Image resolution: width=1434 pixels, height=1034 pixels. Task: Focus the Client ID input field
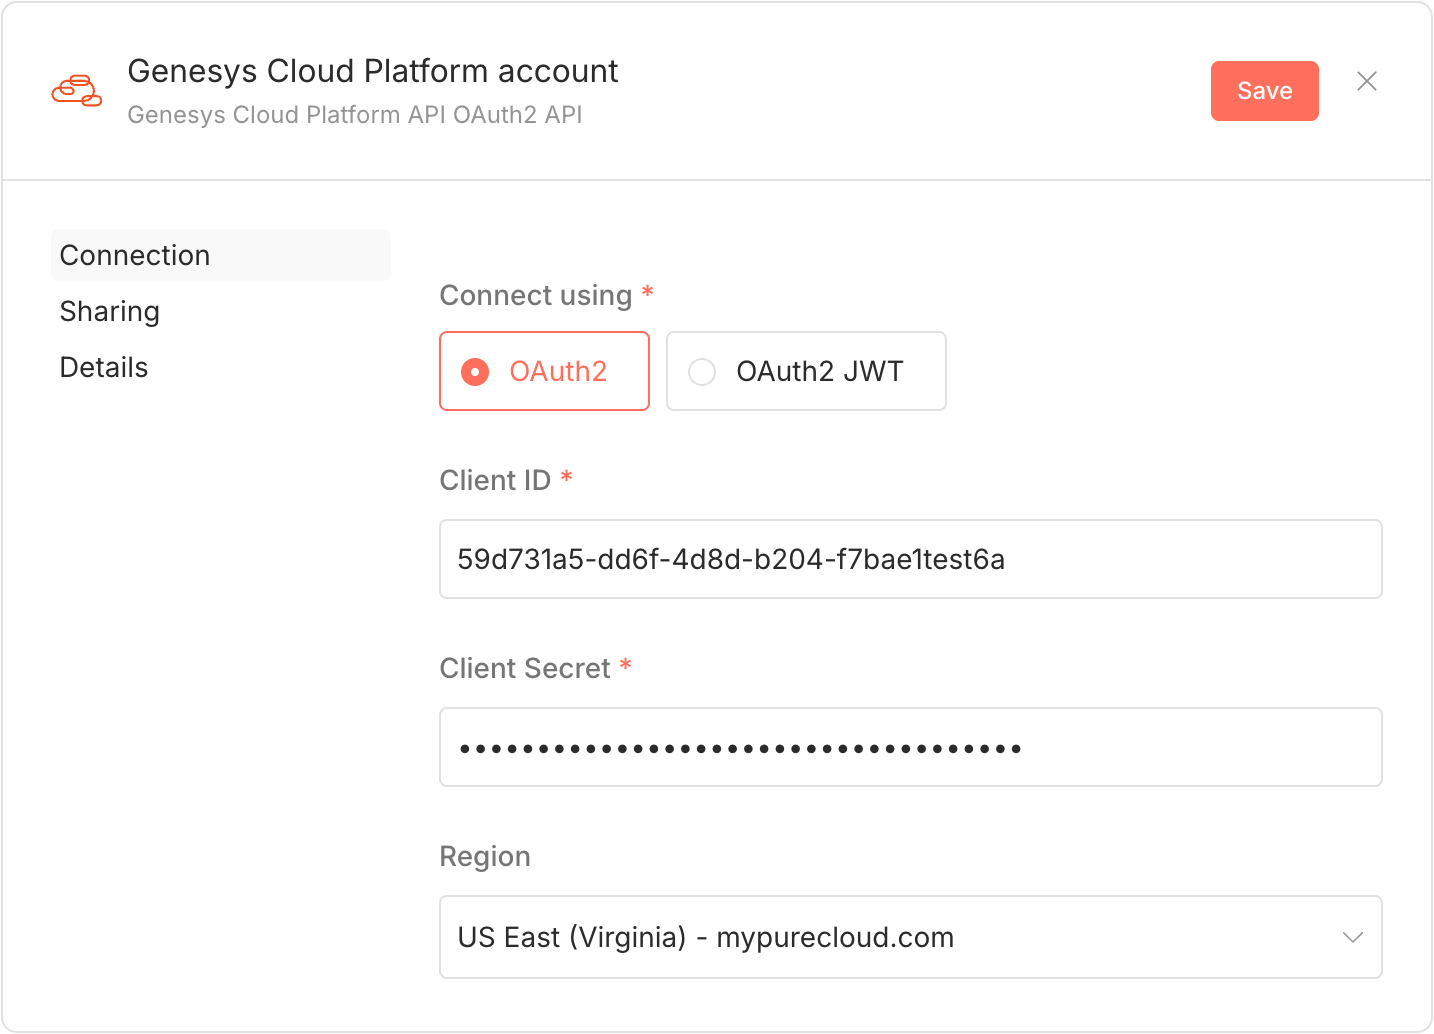click(x=911, y=559)
